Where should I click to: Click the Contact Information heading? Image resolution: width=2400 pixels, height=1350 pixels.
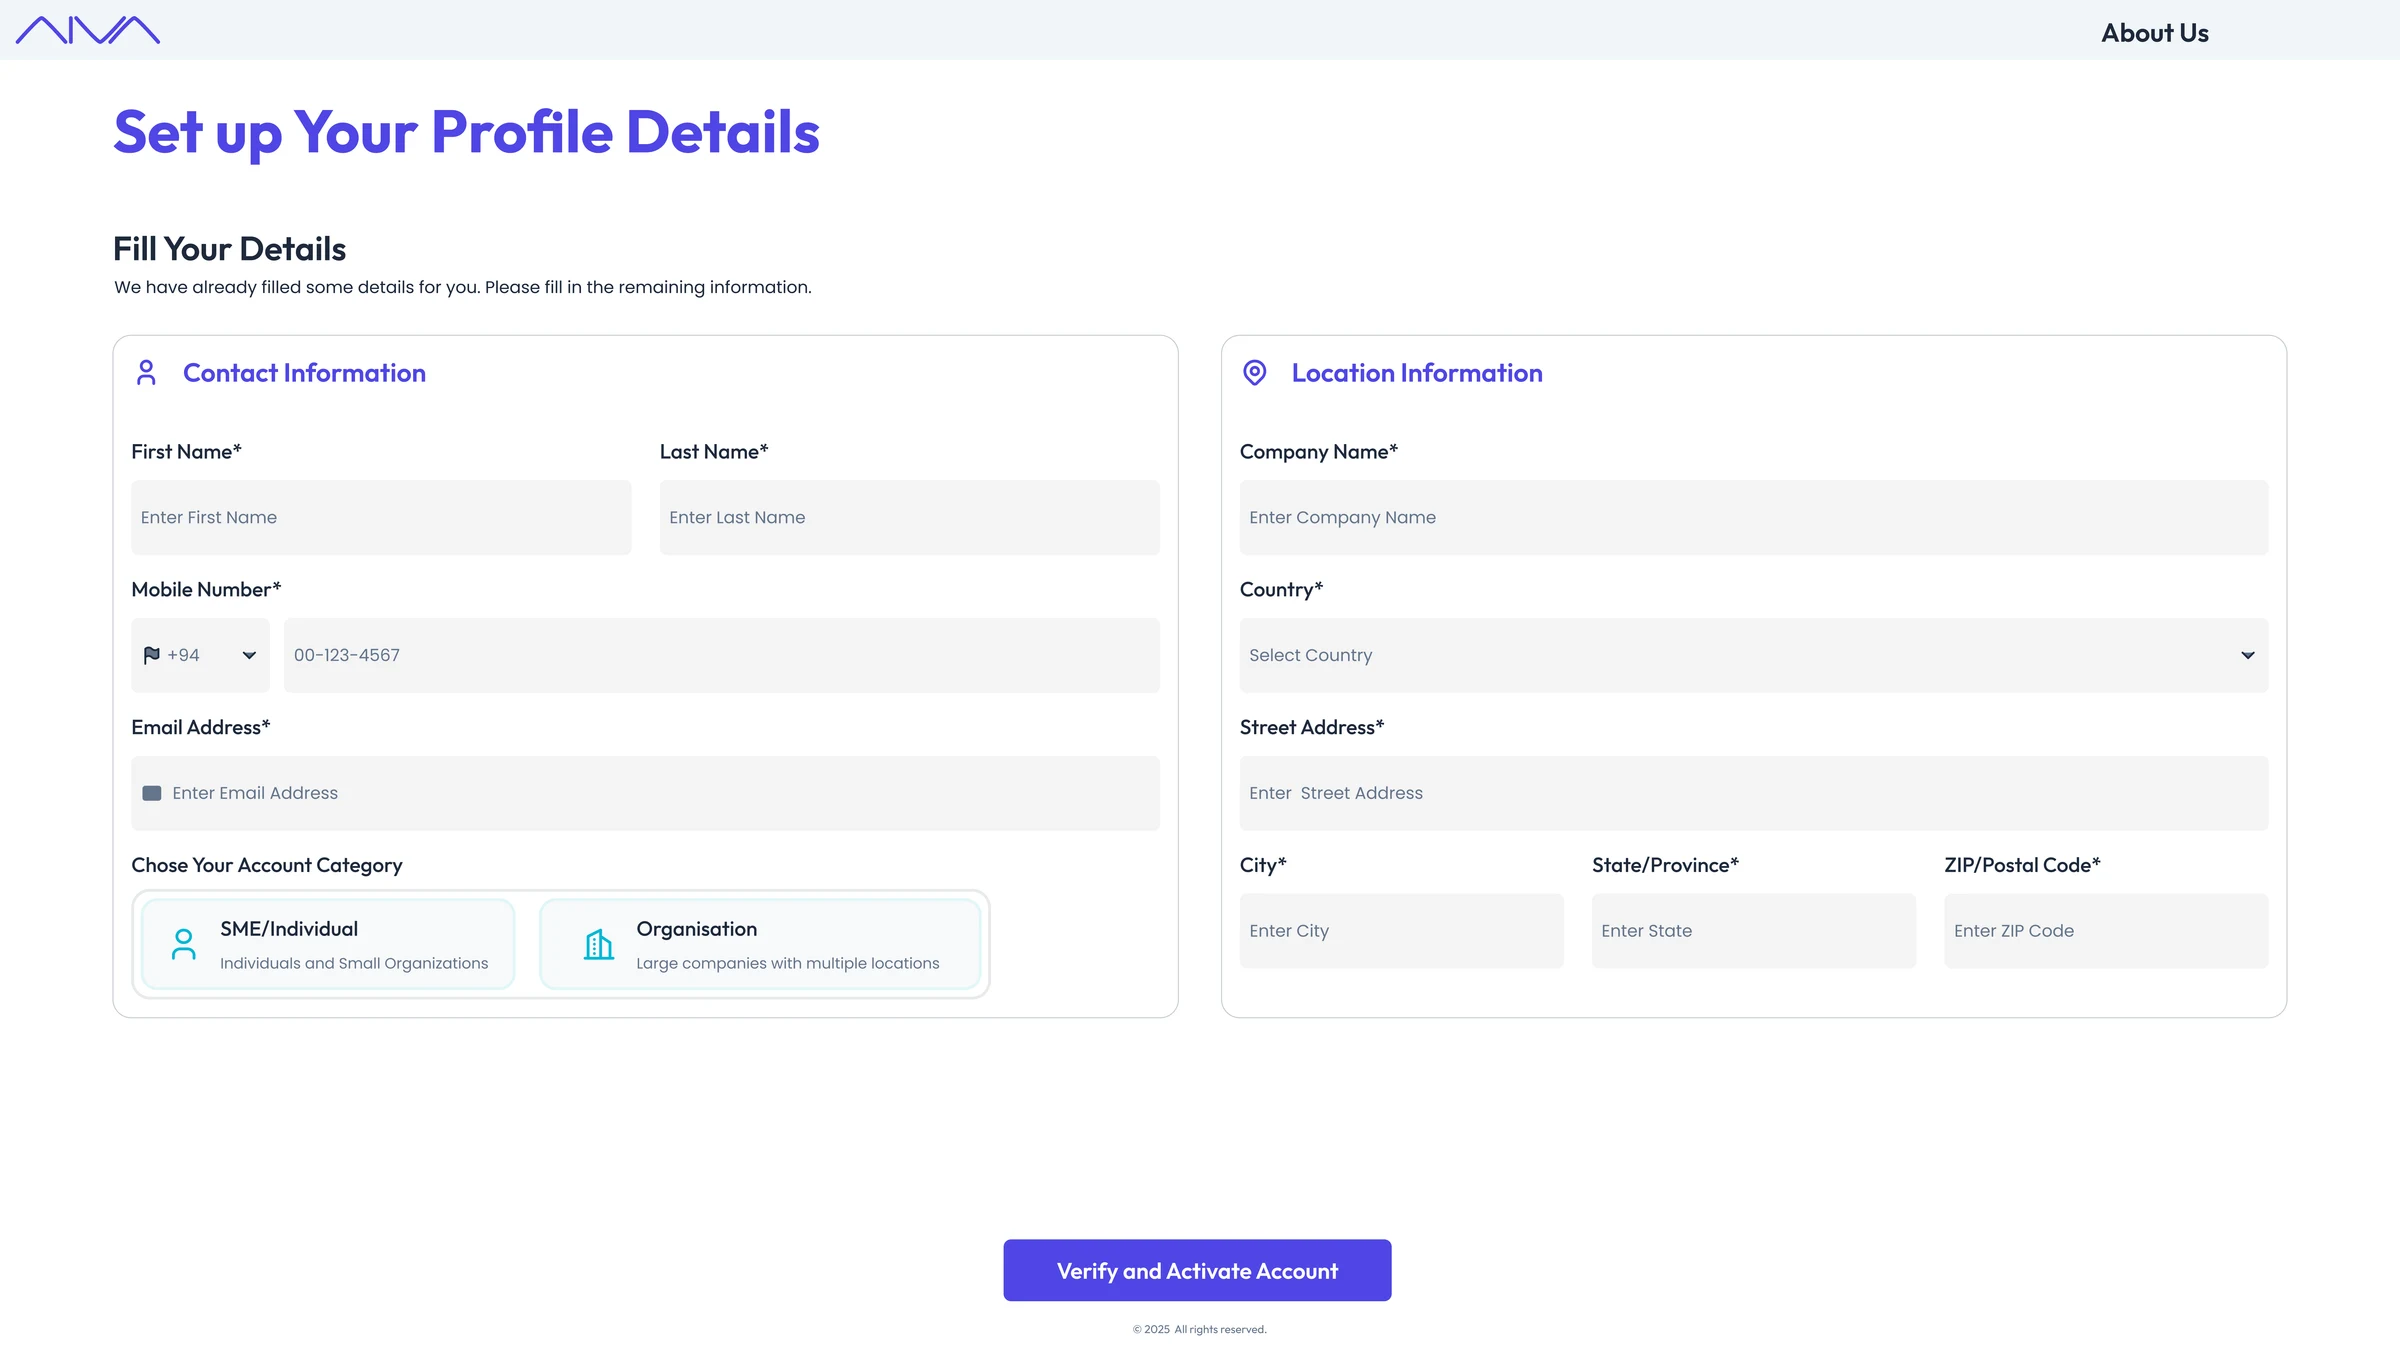tap(304, 373)
